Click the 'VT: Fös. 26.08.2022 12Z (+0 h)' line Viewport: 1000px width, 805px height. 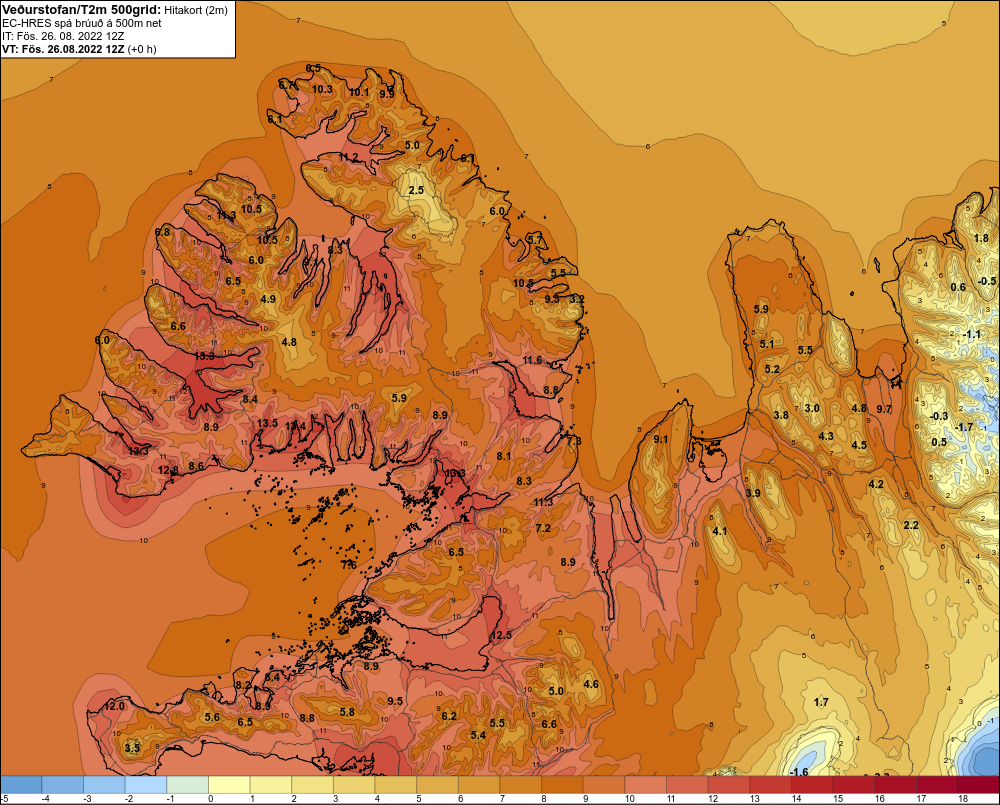click(x=79, y=49)
